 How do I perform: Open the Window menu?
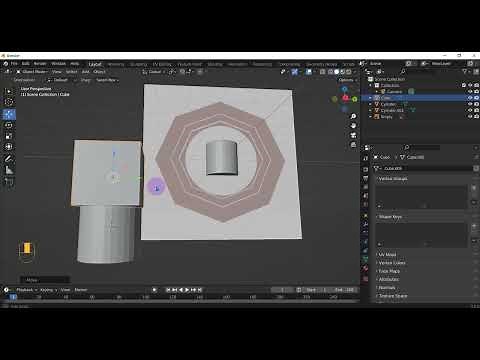pyautogui.click(x=58, y=64)
